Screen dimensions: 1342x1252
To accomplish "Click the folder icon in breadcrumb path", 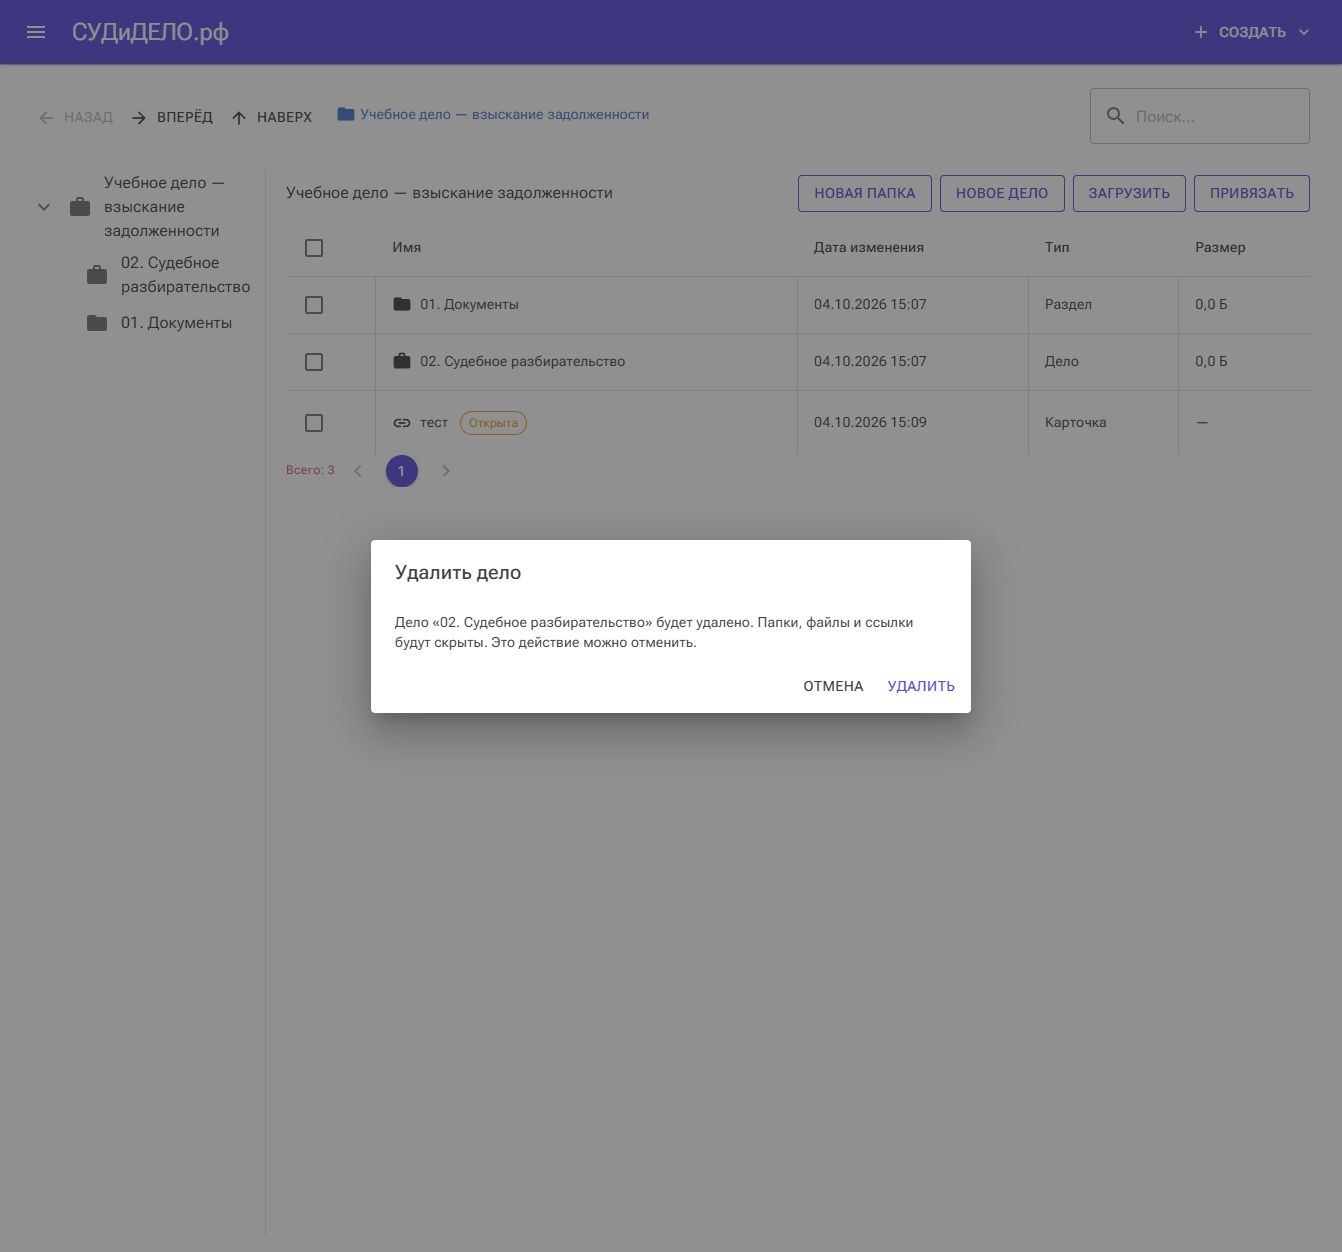I will (x=346, y=114).
